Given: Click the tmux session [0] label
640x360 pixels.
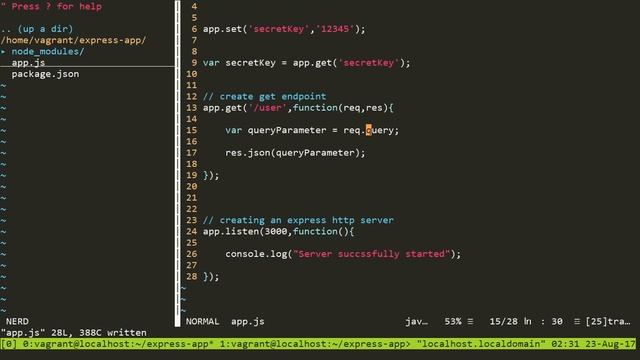Looking at the screenshot, I should [x=9, y=344].
